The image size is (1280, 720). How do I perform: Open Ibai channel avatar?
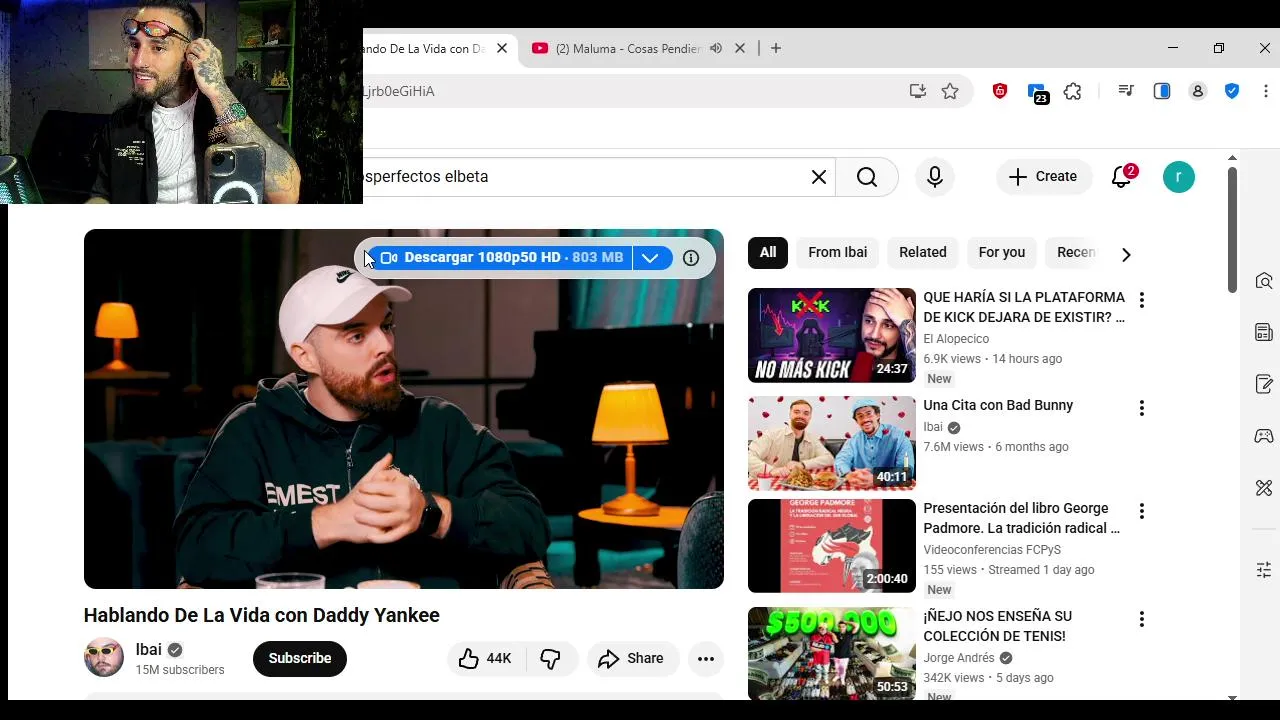pyautogui.click(x=104, y=658)
